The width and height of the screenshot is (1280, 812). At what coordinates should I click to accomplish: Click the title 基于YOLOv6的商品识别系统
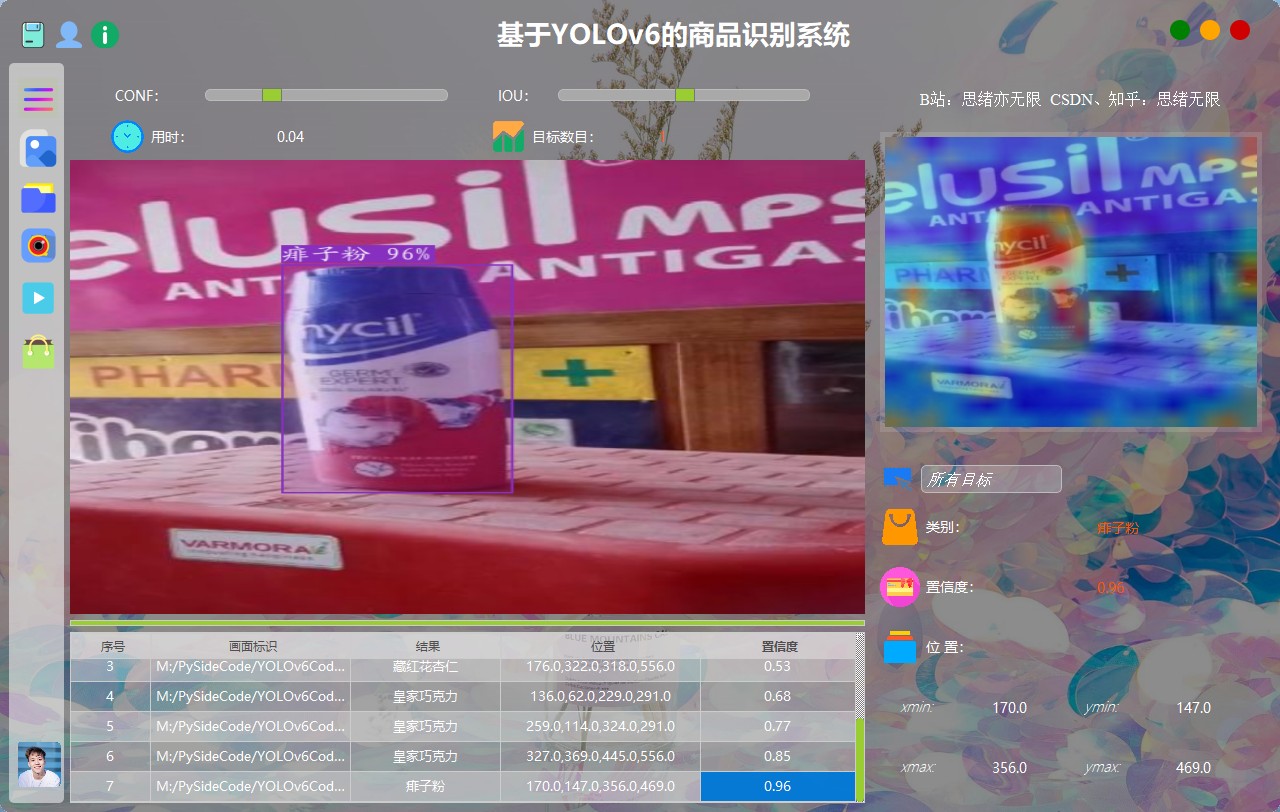tap(673, 36)
